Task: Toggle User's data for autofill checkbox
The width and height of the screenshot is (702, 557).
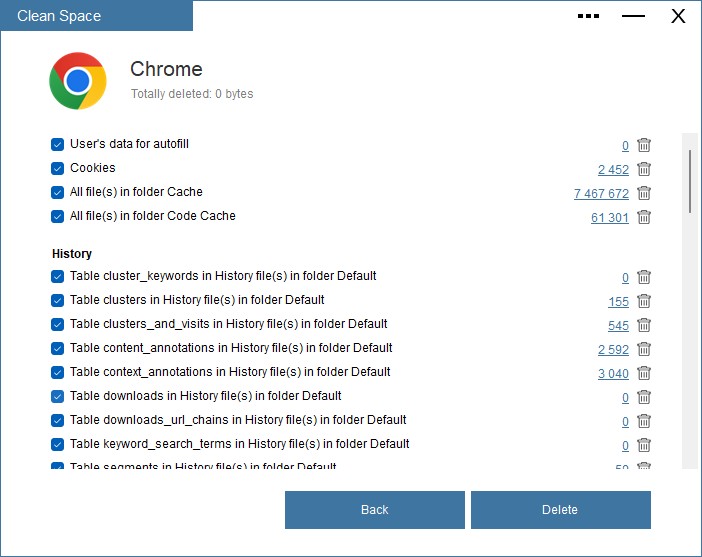Action: point(58,144)
